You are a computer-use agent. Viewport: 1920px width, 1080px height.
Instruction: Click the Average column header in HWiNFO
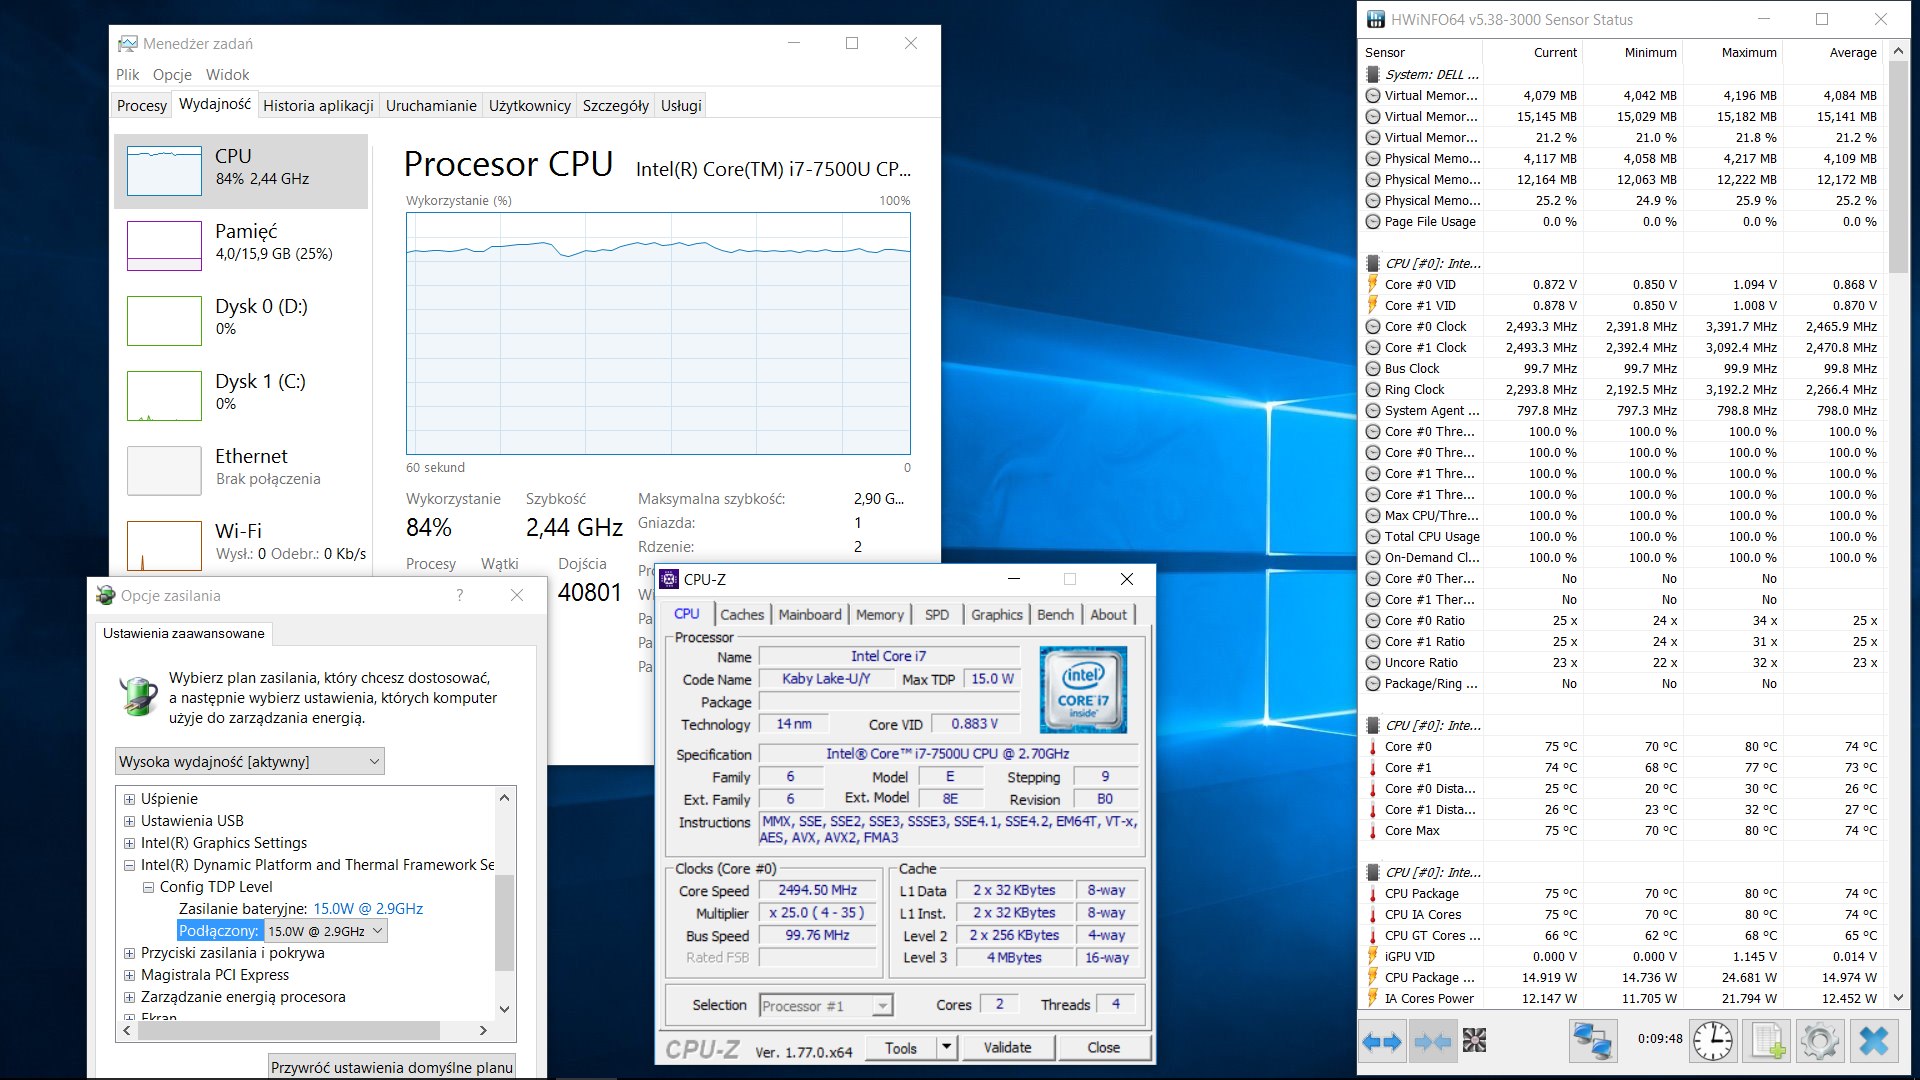1853,52
